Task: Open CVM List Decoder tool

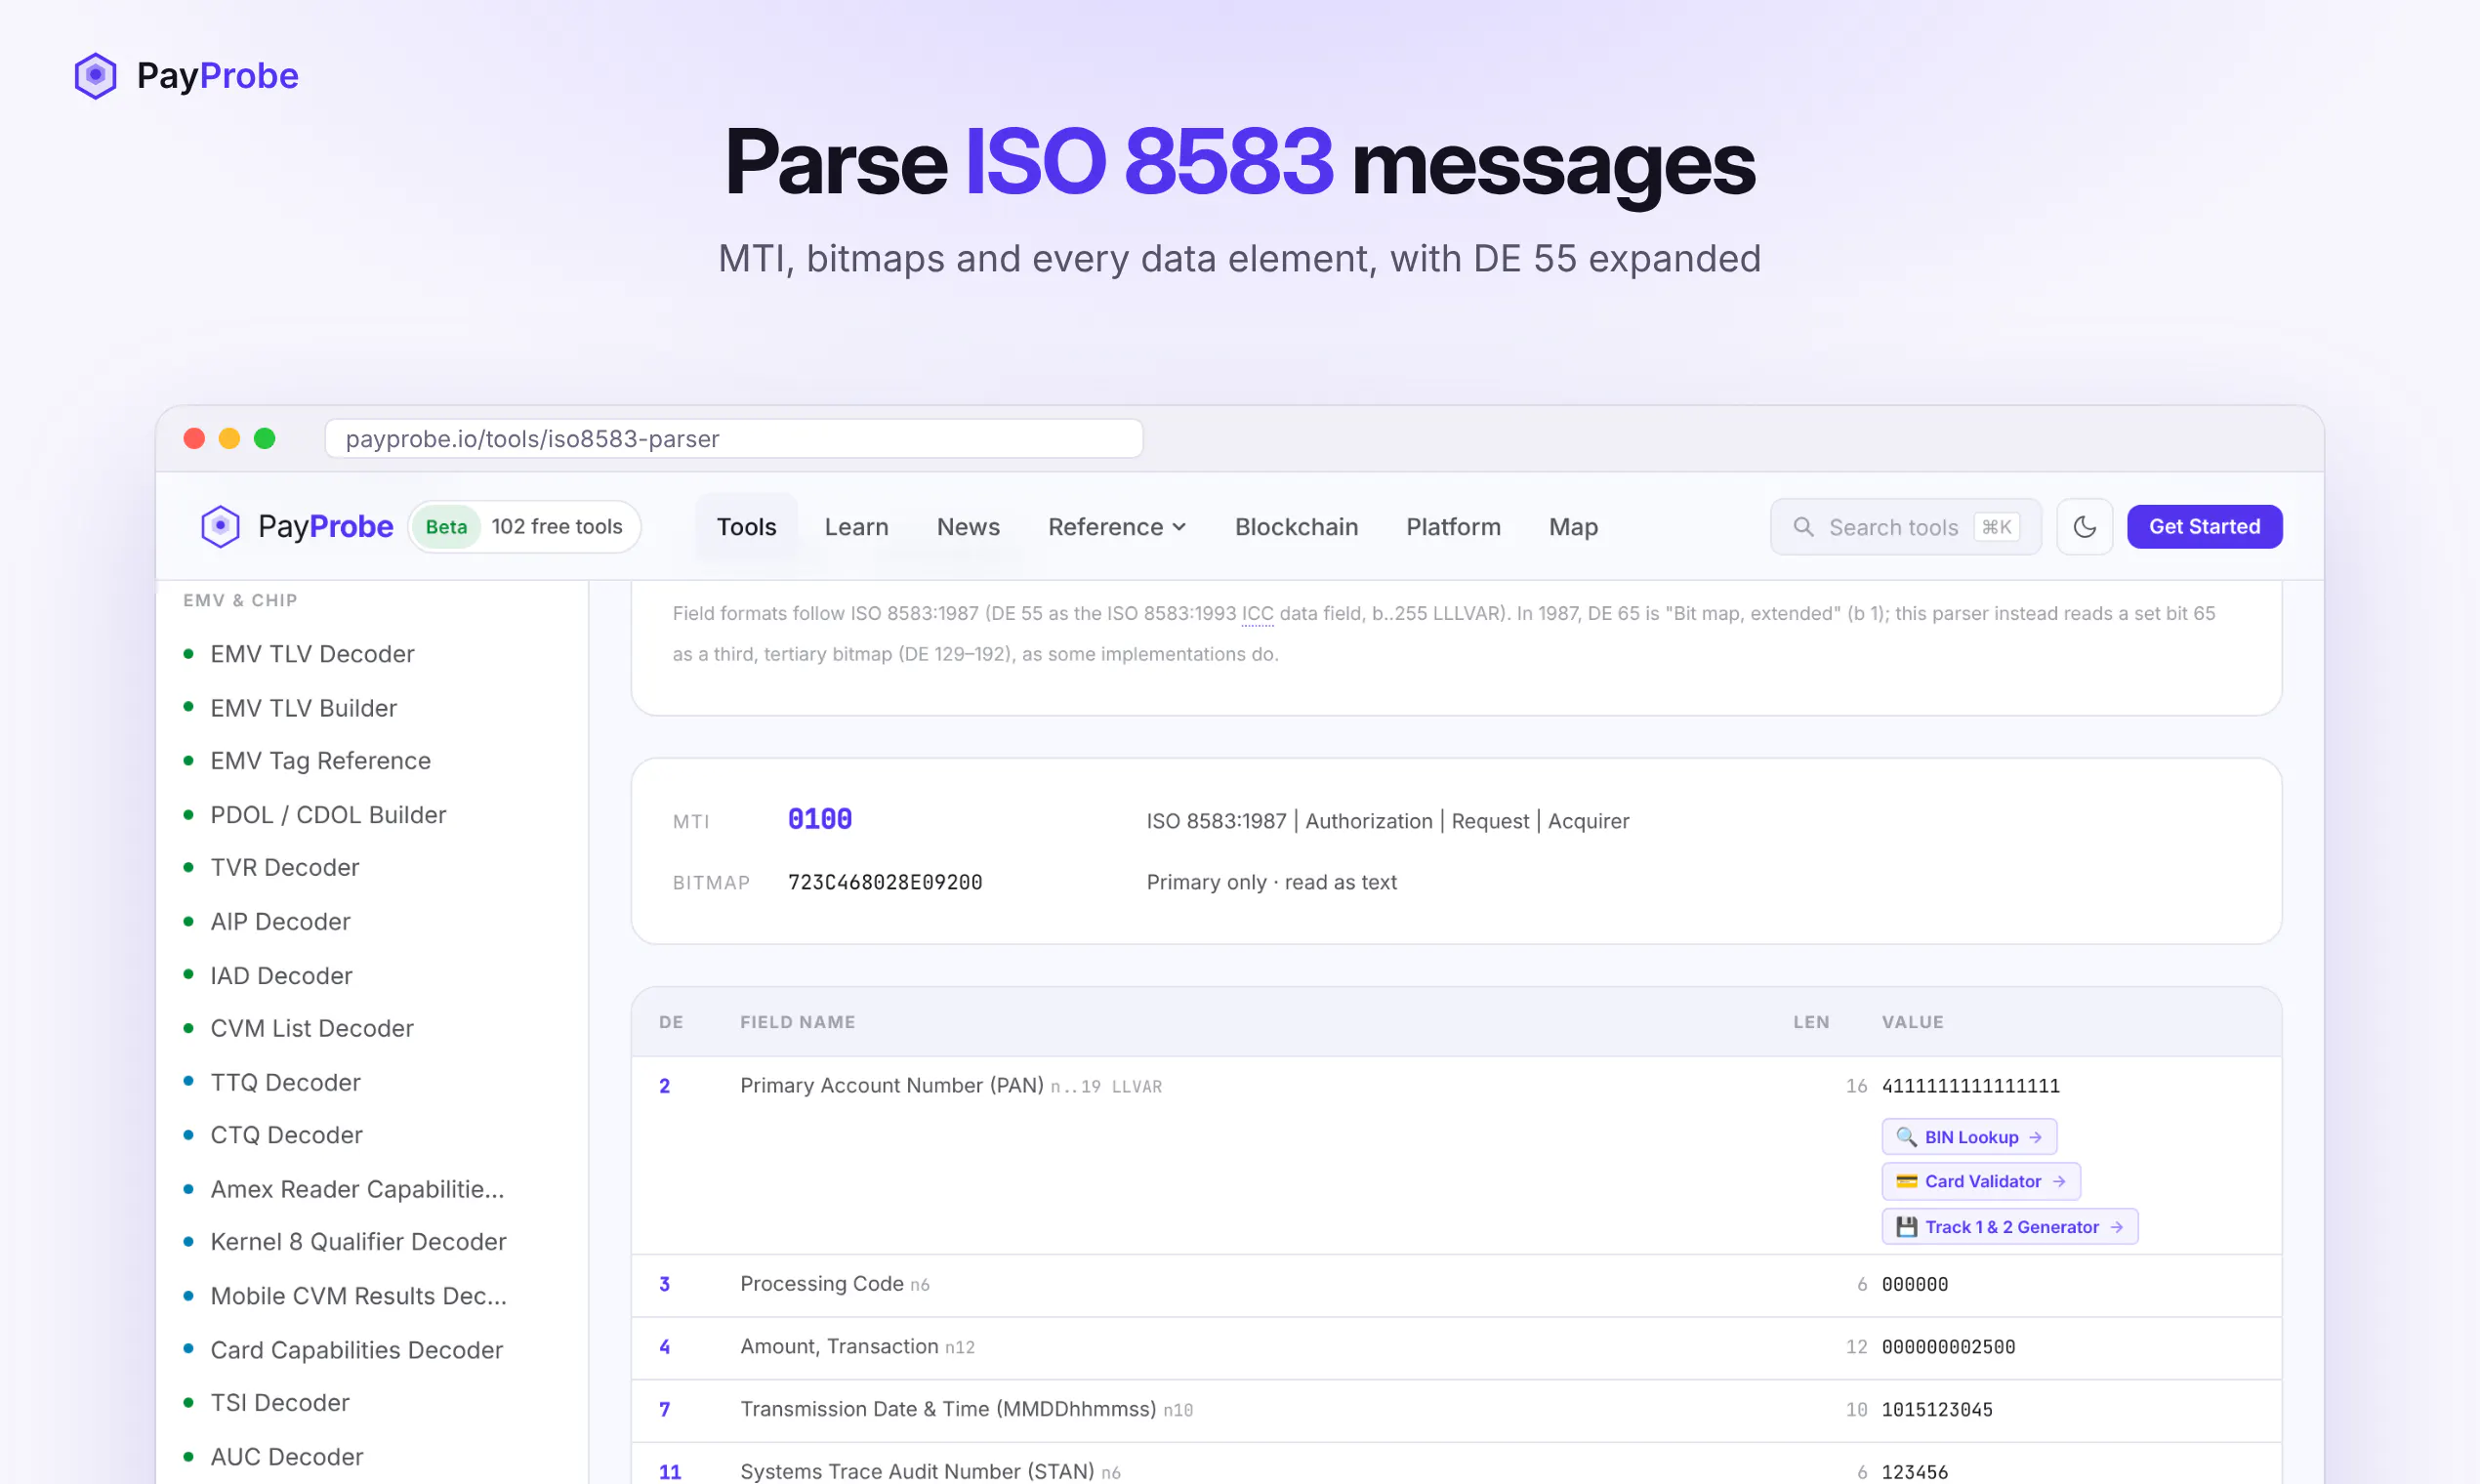Action: 311,1028
